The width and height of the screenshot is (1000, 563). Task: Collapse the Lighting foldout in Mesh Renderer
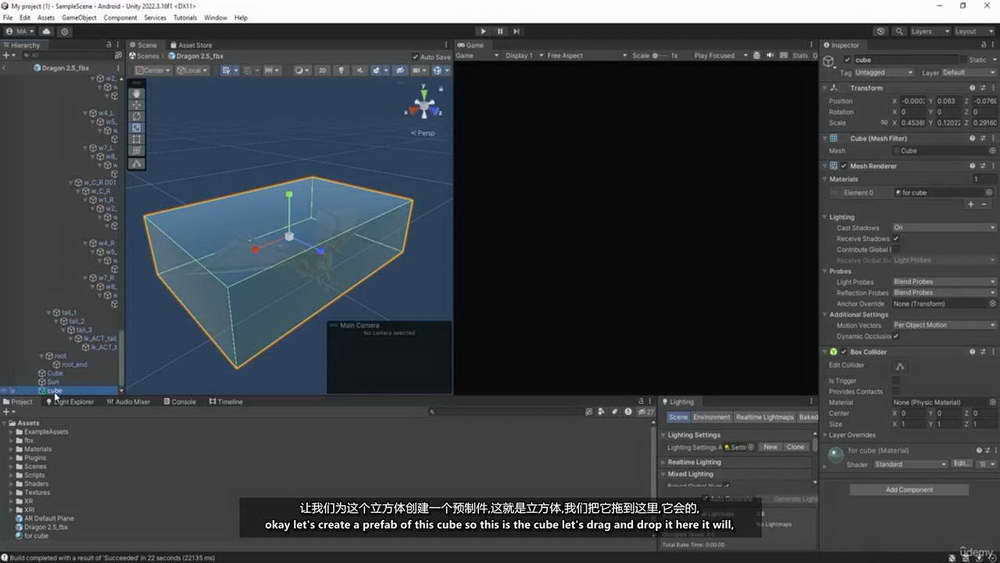(825, 217)
